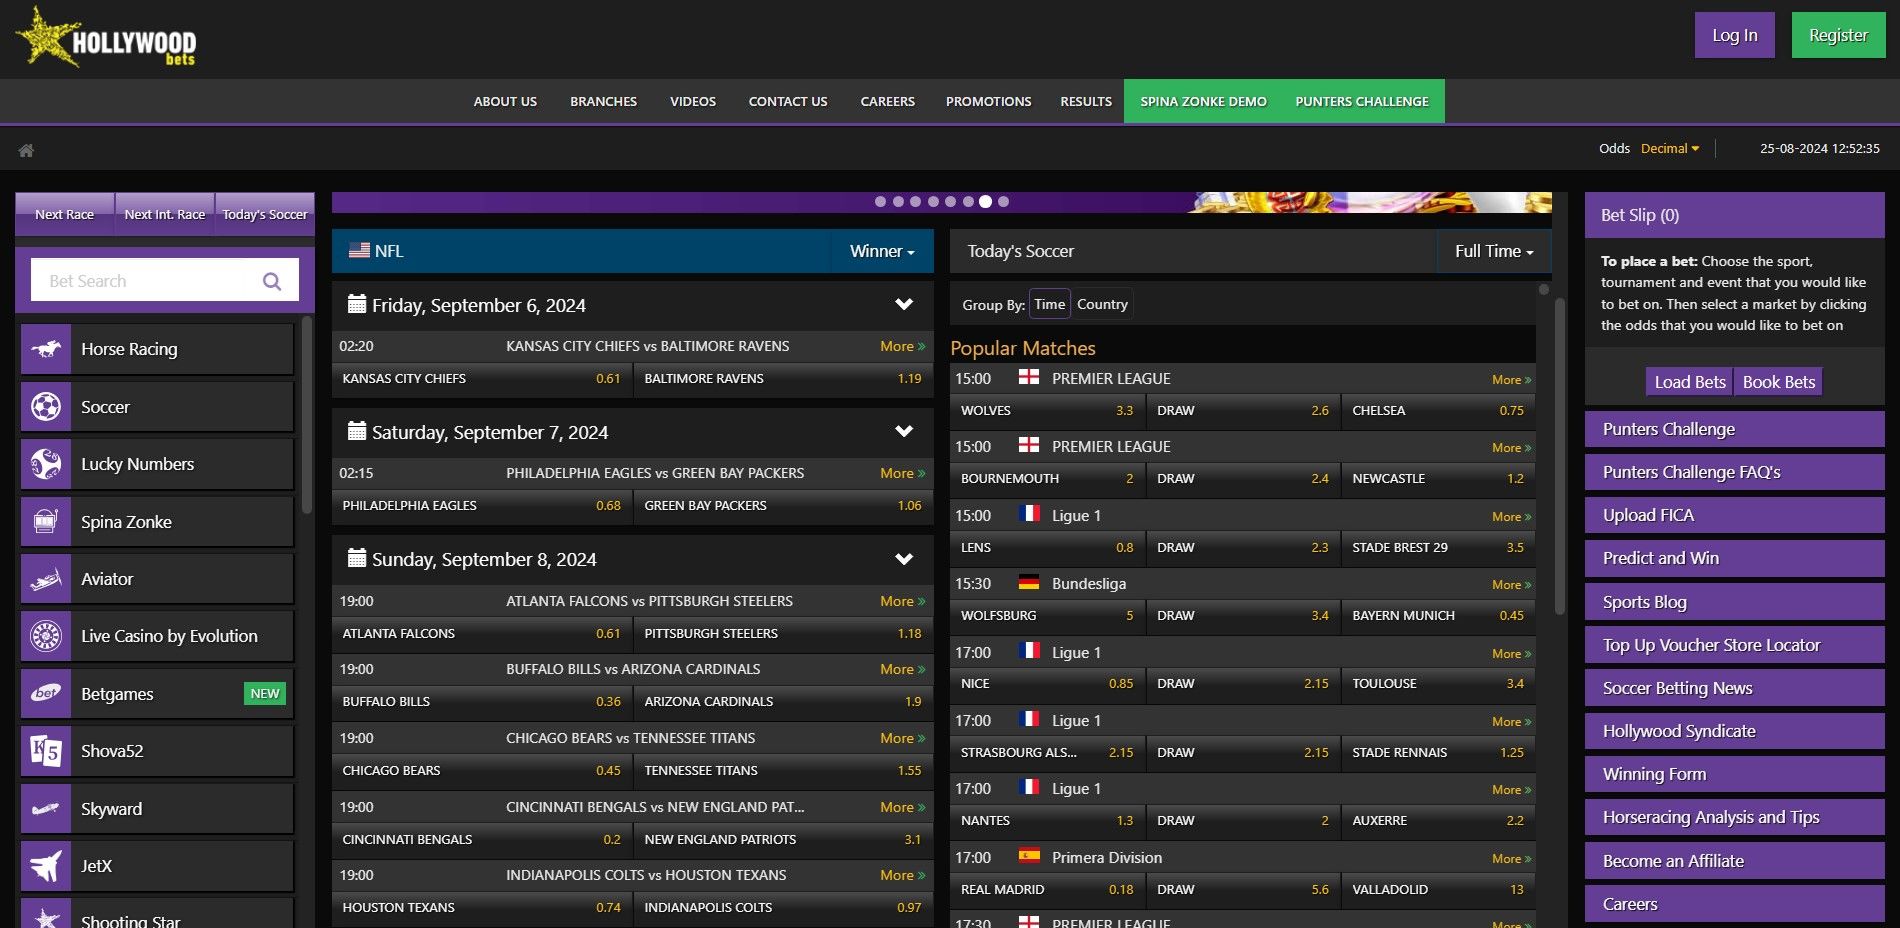
Task: Click the USA flag next to NFL
Action: pyautogui.click(x=359, y=250)
